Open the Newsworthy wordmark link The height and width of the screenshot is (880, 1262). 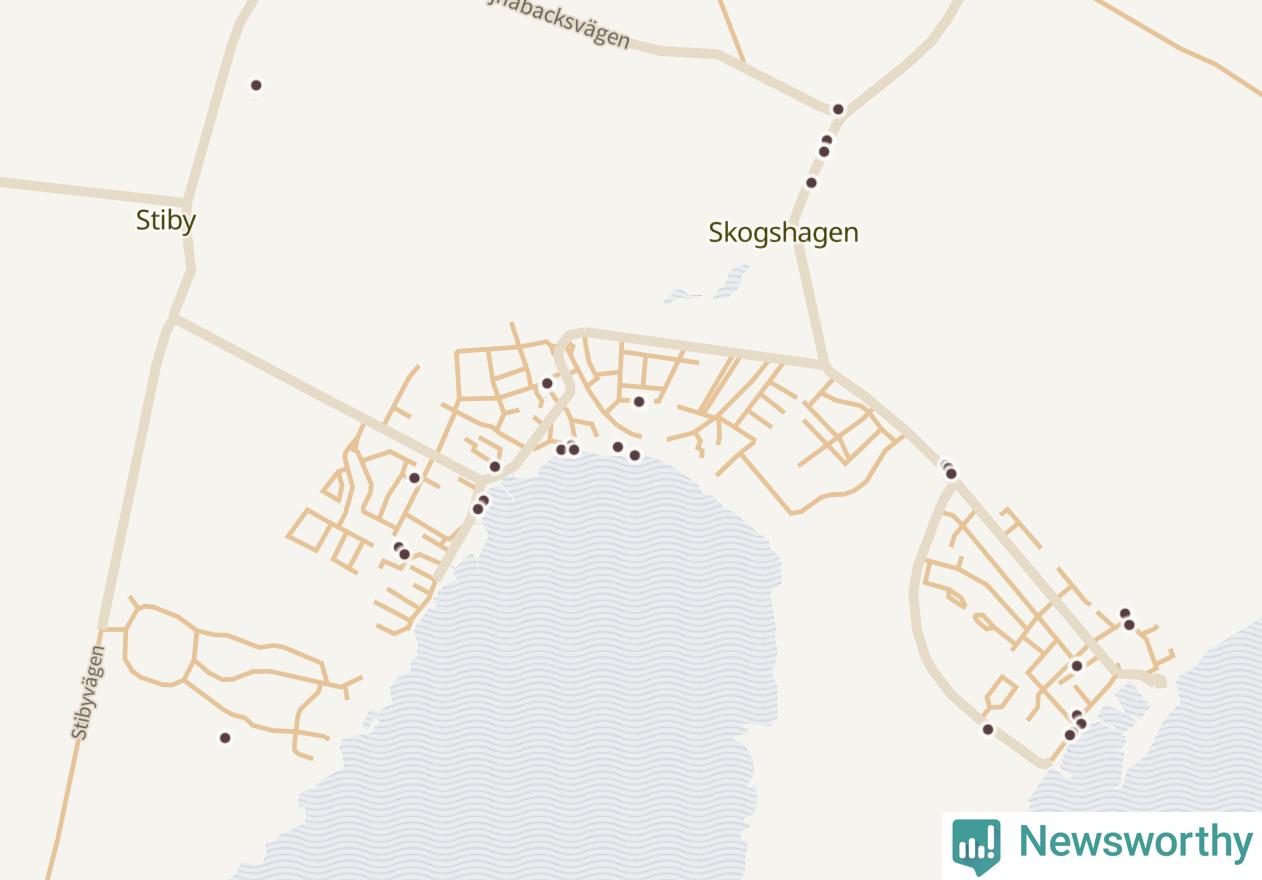tap(1135, 842)
